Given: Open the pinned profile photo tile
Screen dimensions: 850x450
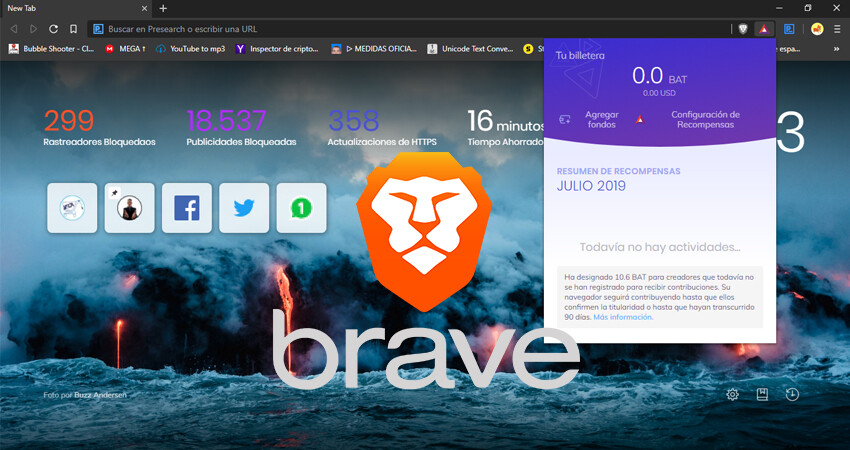Looking at the screenshot, I should [130, 208].
